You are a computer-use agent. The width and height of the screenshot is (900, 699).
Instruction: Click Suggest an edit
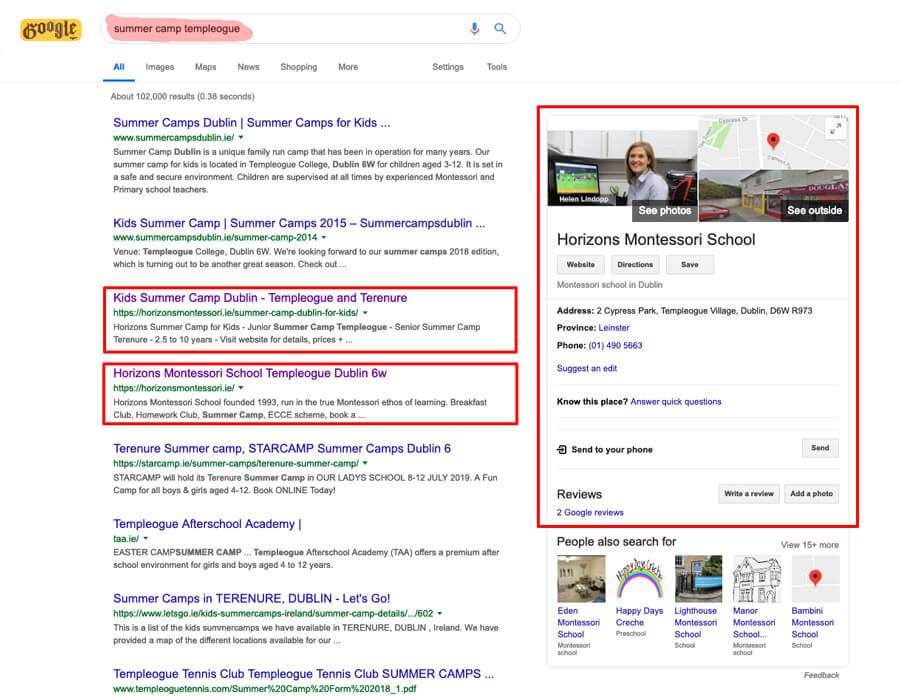point(587,368)
